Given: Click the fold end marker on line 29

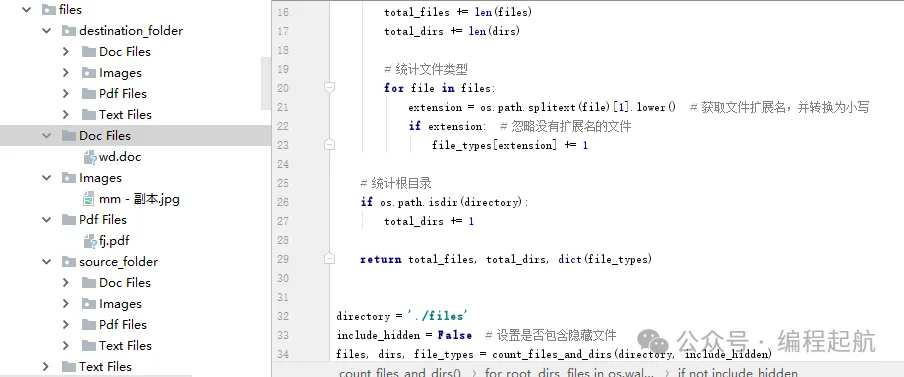Looking at the screenshot, I should [329, 259].
